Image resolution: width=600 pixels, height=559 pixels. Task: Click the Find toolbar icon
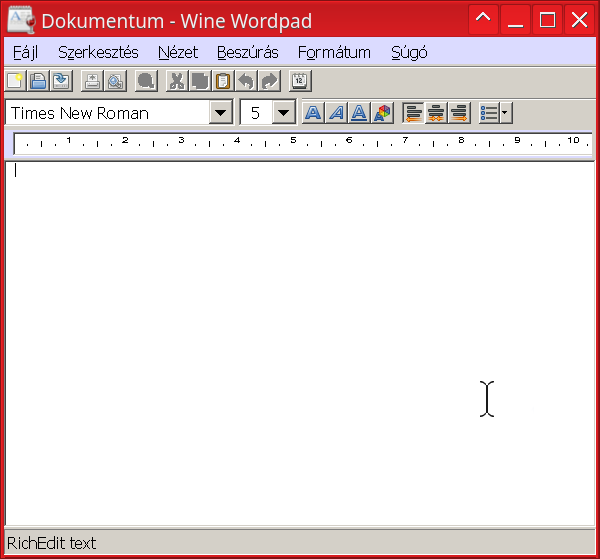[146, 81]
